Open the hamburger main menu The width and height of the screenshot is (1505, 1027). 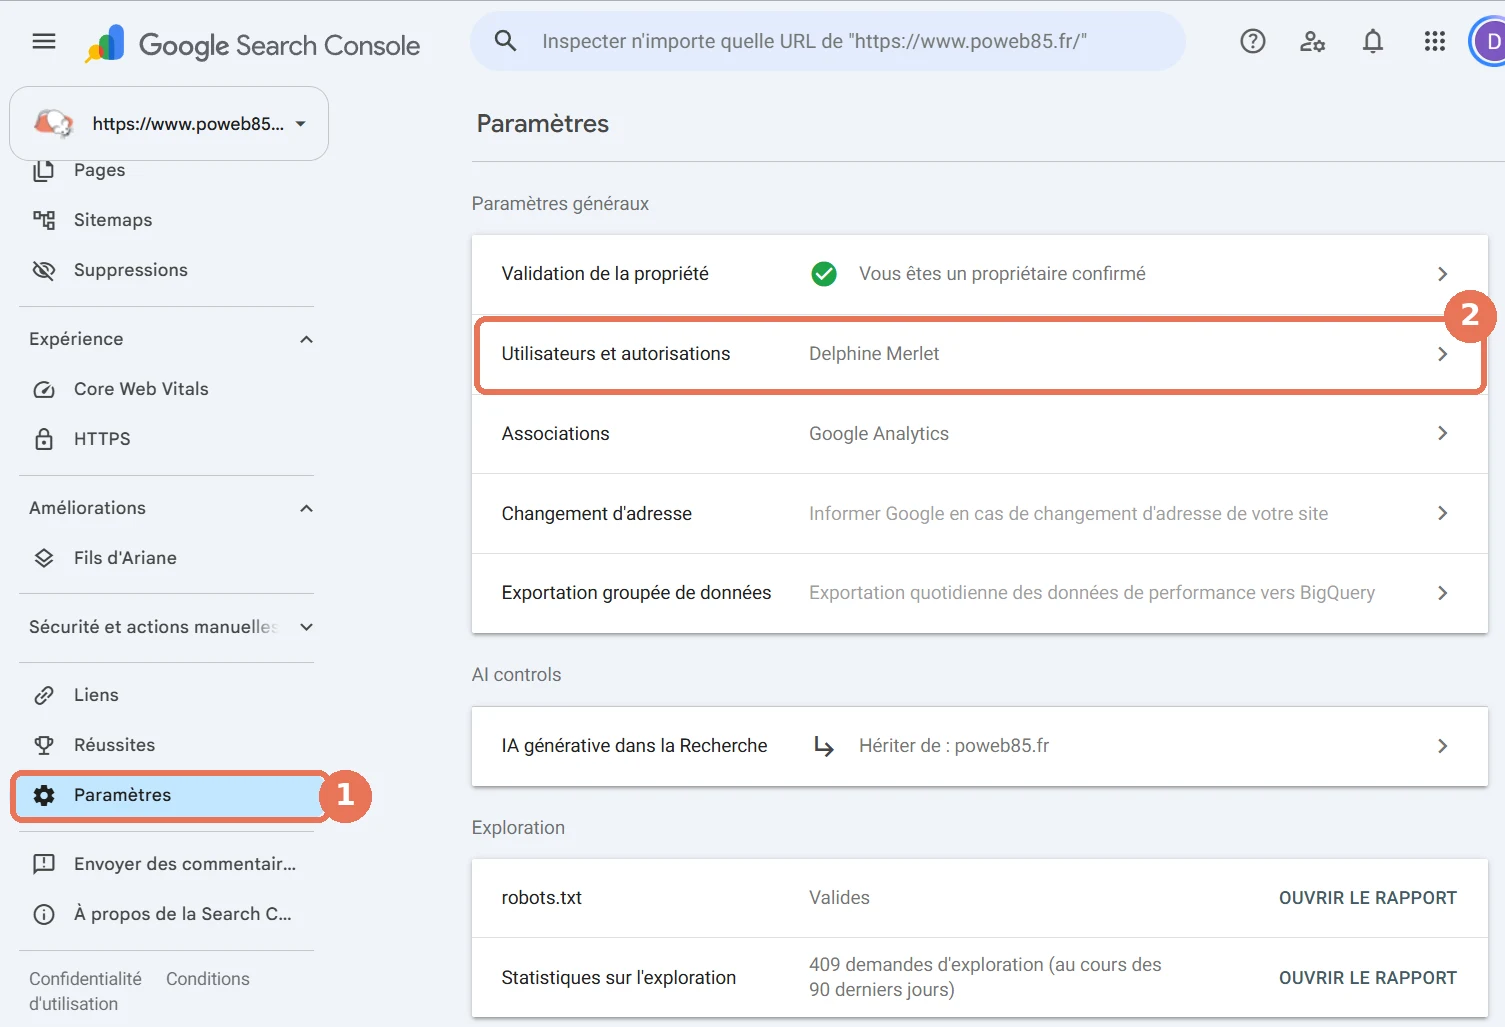coord(44,41)
